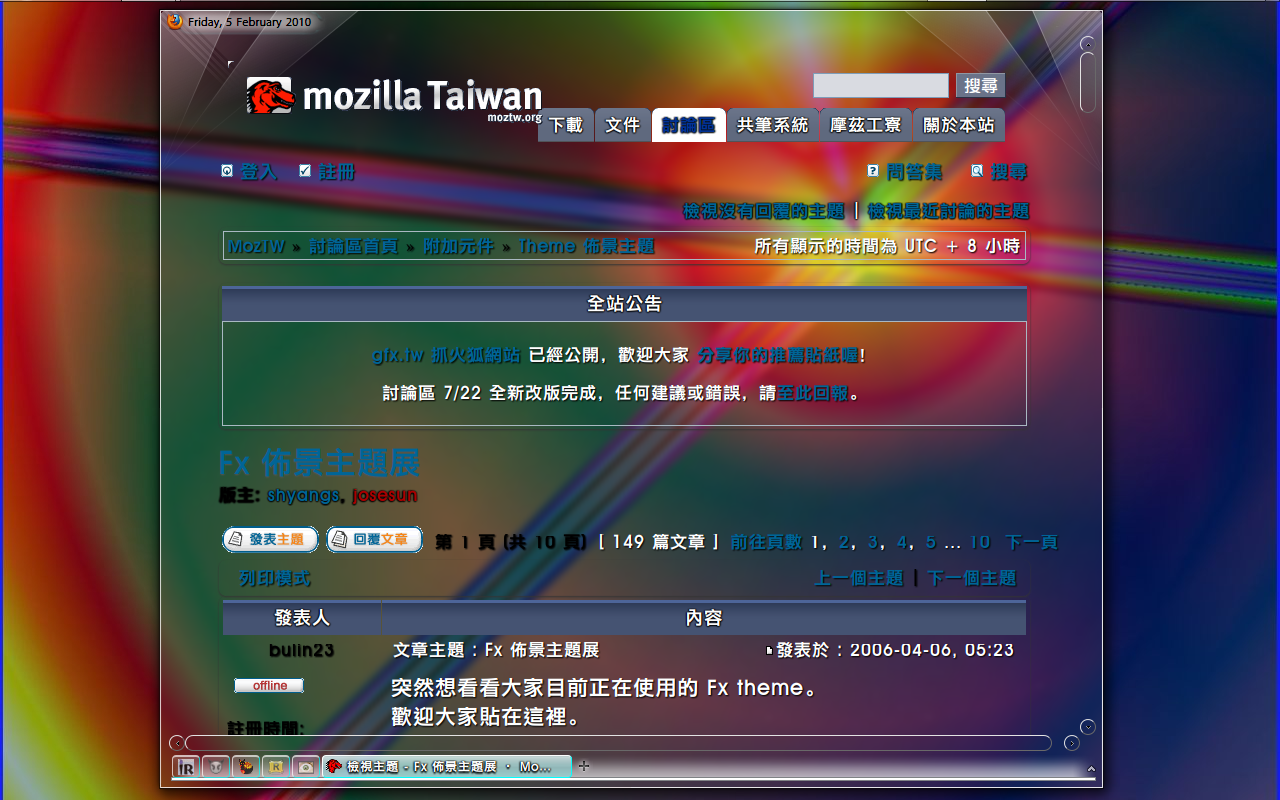This screenshot has height=800, width=1280.
Task: Open the gfx.tw 抓火狐網站 announcement link
Action: pyautogui.click(x=446, y=355)
